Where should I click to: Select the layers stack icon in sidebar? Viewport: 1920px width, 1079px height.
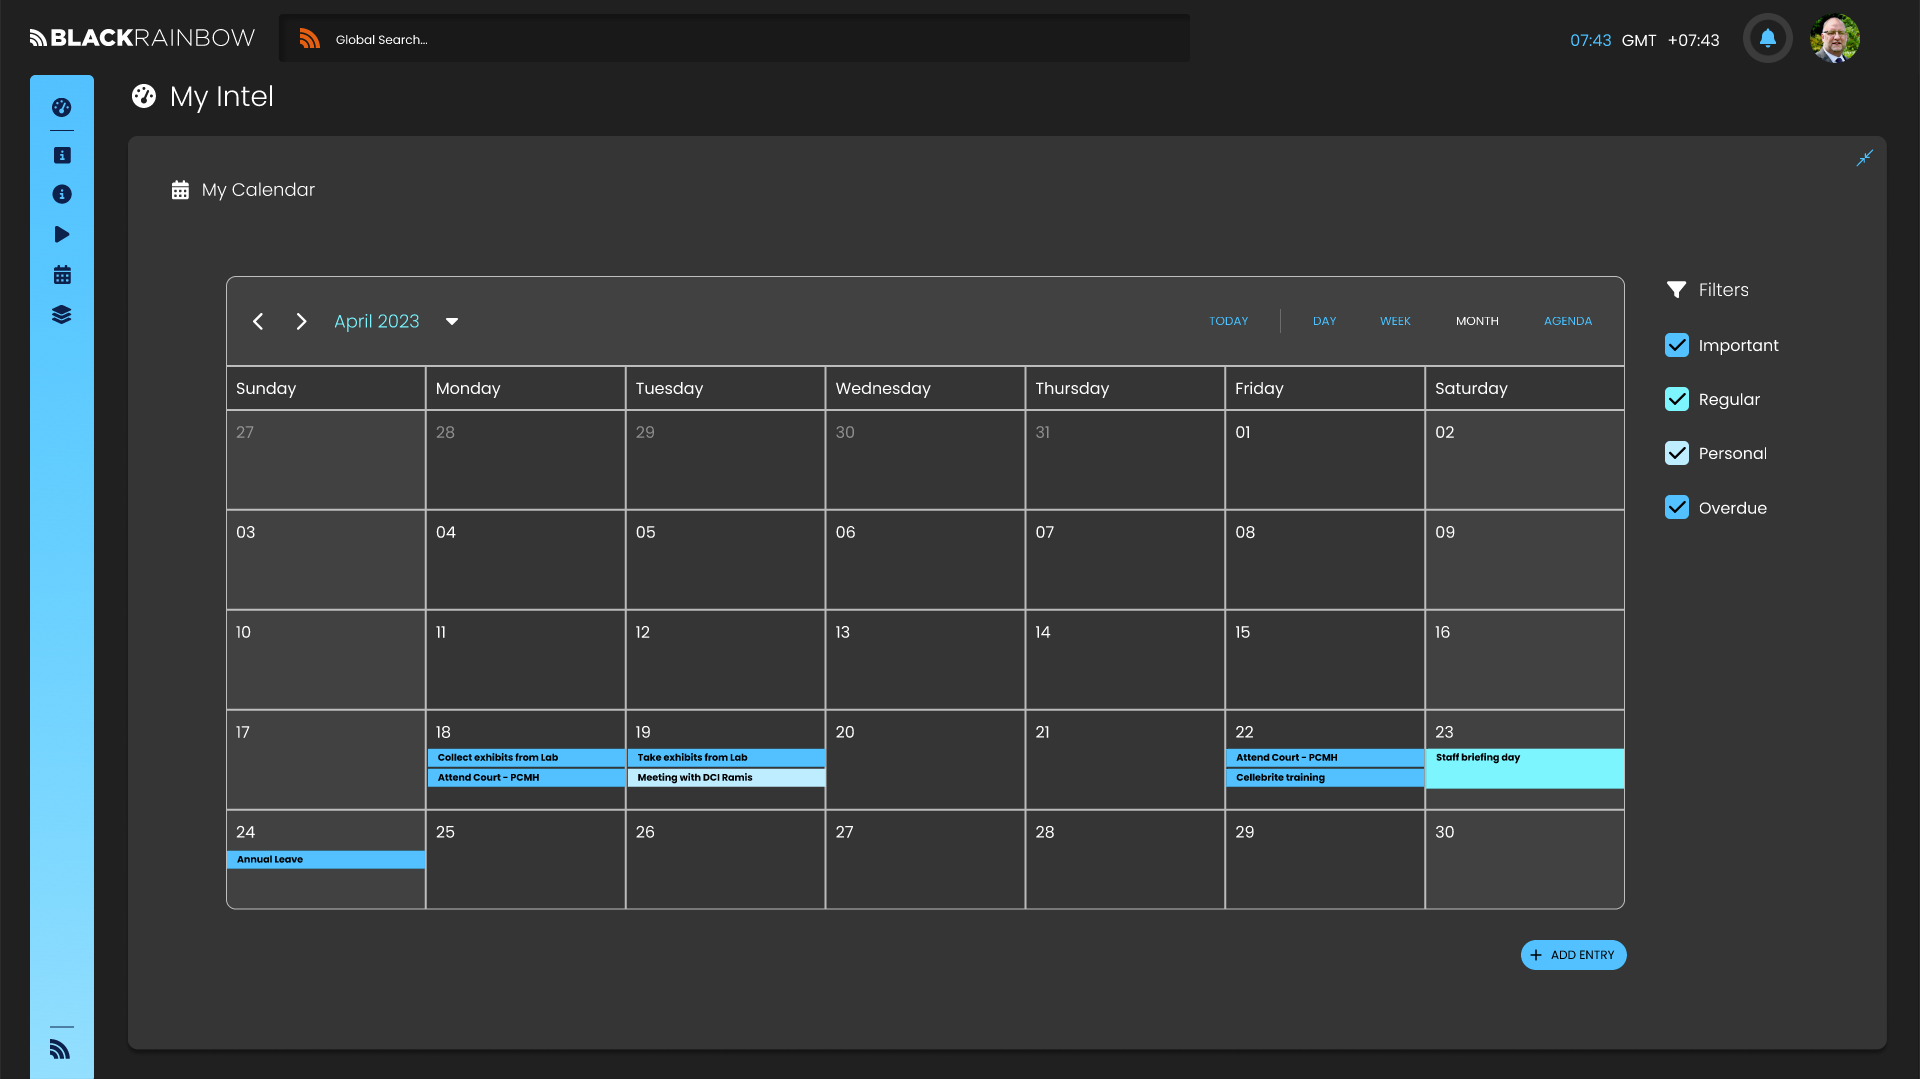pyautogui.click(x=62, y=314)
